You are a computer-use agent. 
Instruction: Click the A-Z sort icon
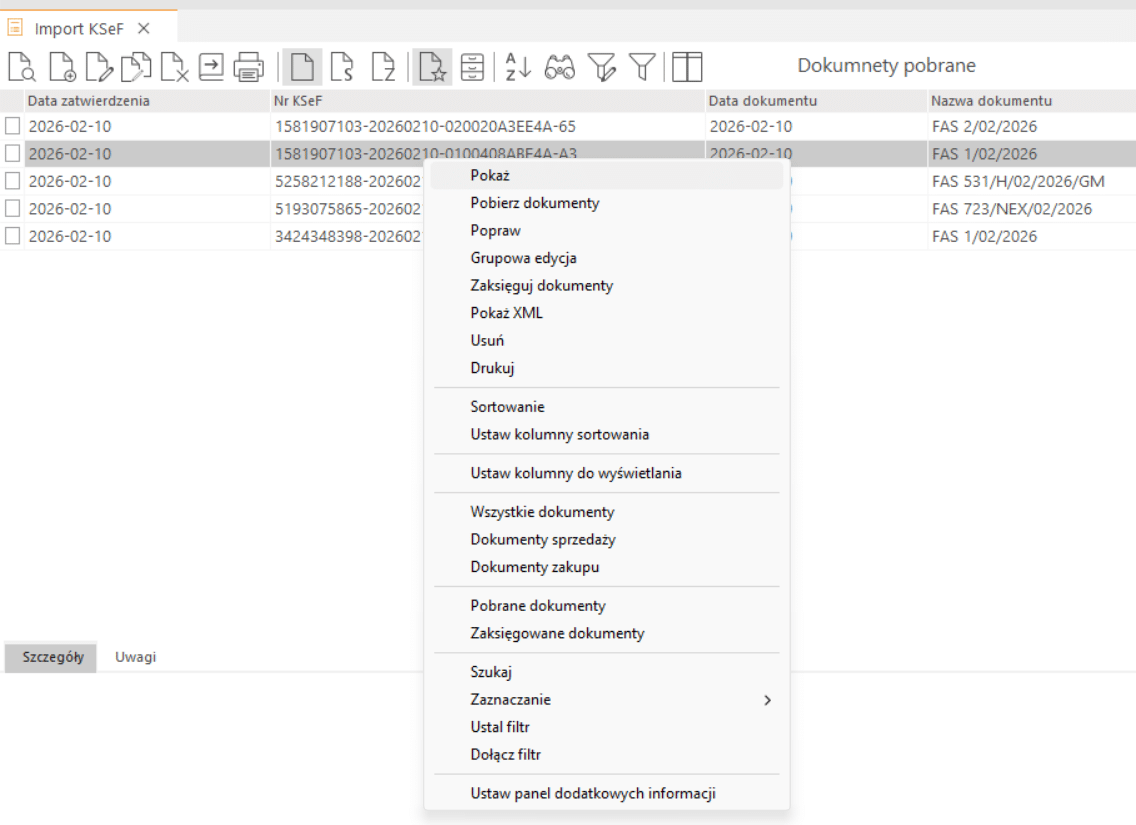point(517,67)
